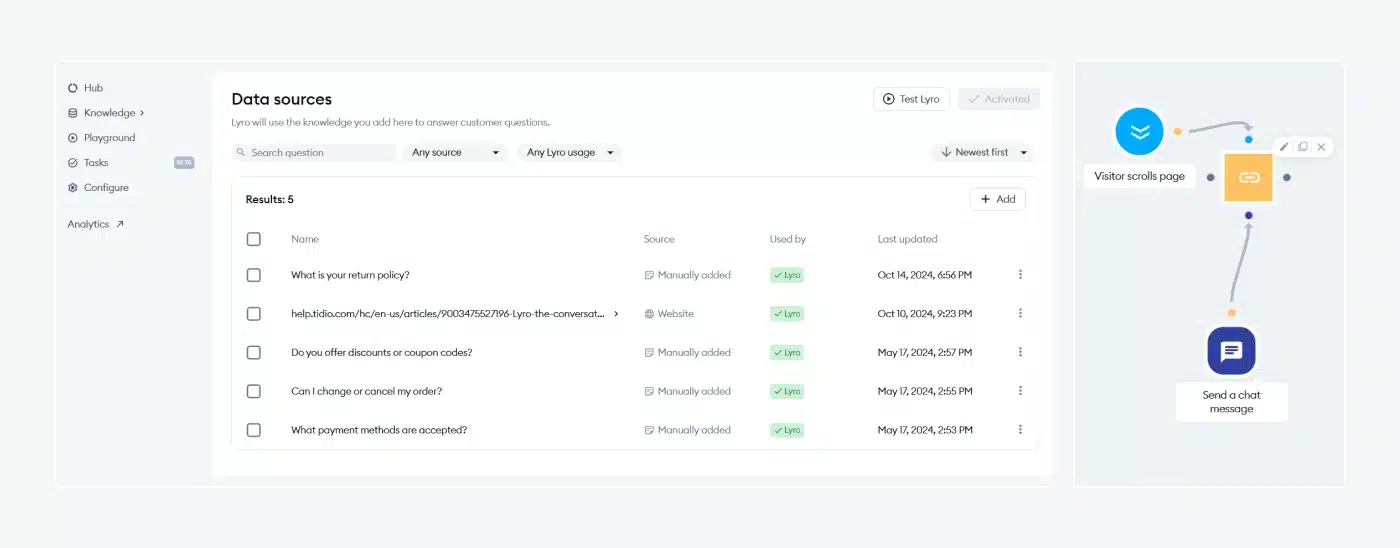Click the 'Visitor scrolls page' label
1400x548 pixels.
[x=1139, y=176]
